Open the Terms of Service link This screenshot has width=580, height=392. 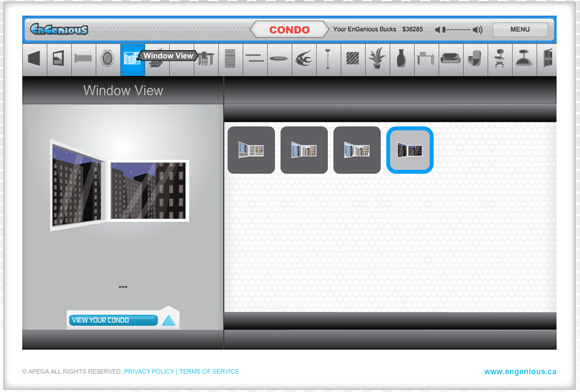[x=209, y=371]
